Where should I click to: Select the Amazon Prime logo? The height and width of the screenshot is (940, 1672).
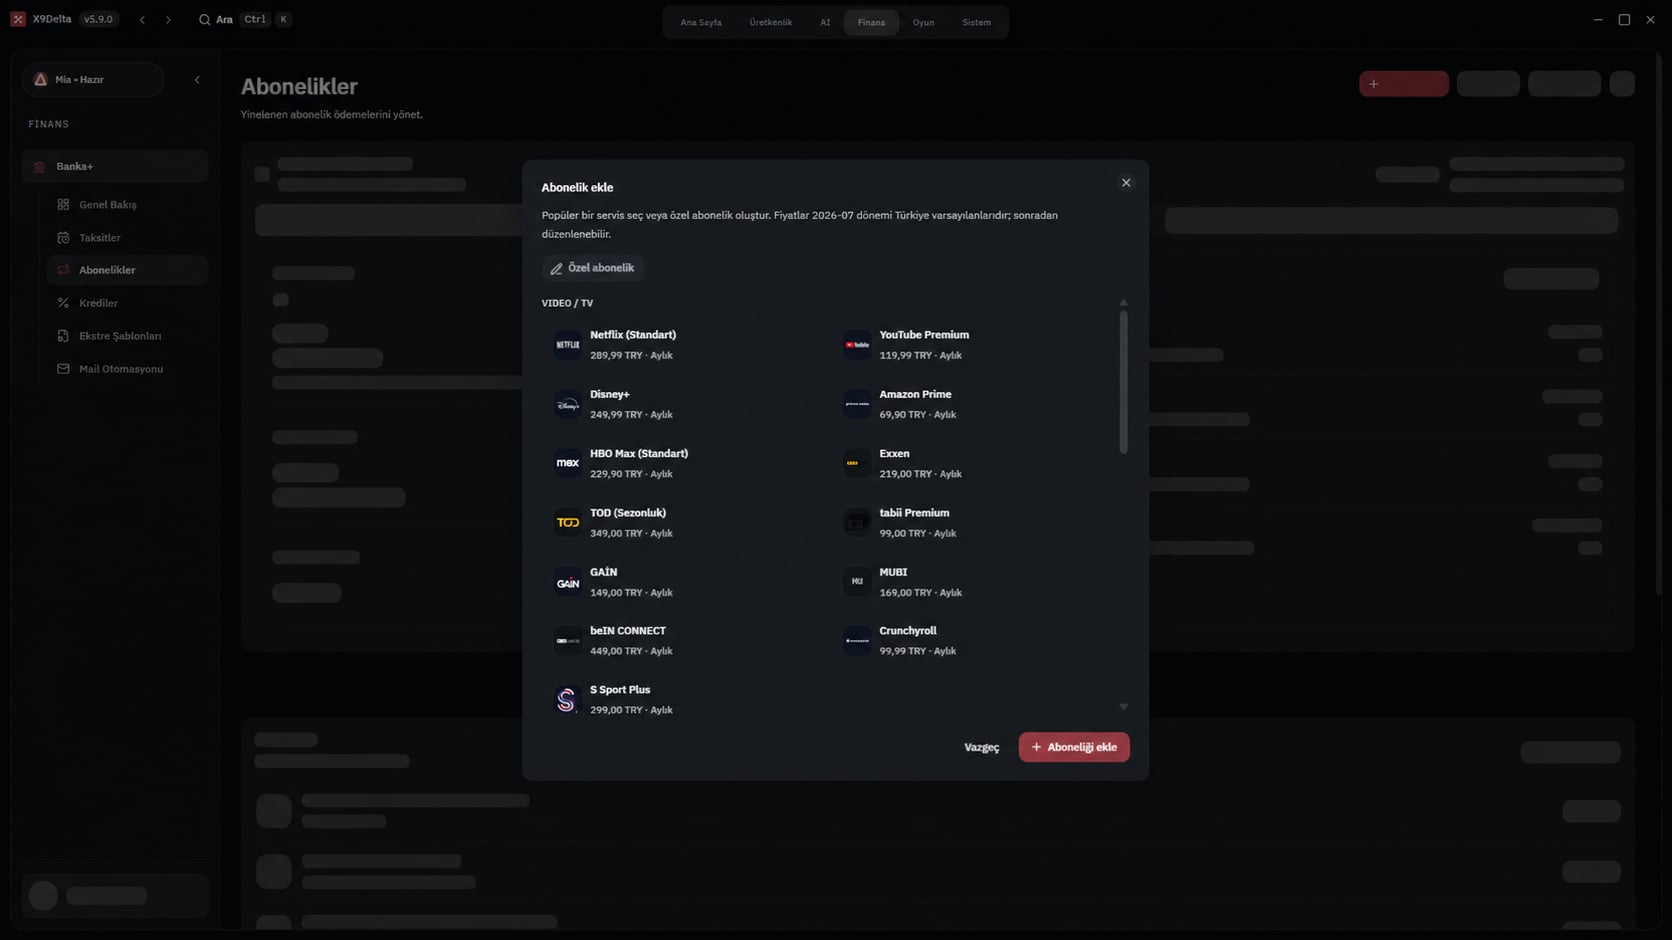coord(857,404)
